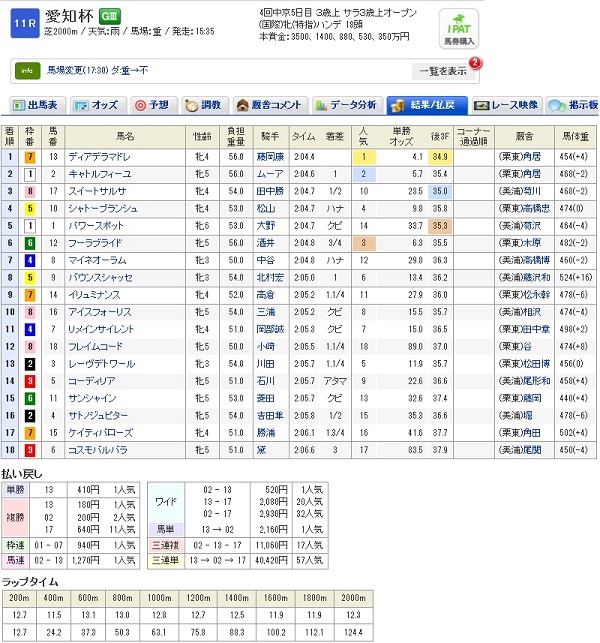Open the 予想 tab
This screenshot has width=600, height=643.
click(155, 105)
